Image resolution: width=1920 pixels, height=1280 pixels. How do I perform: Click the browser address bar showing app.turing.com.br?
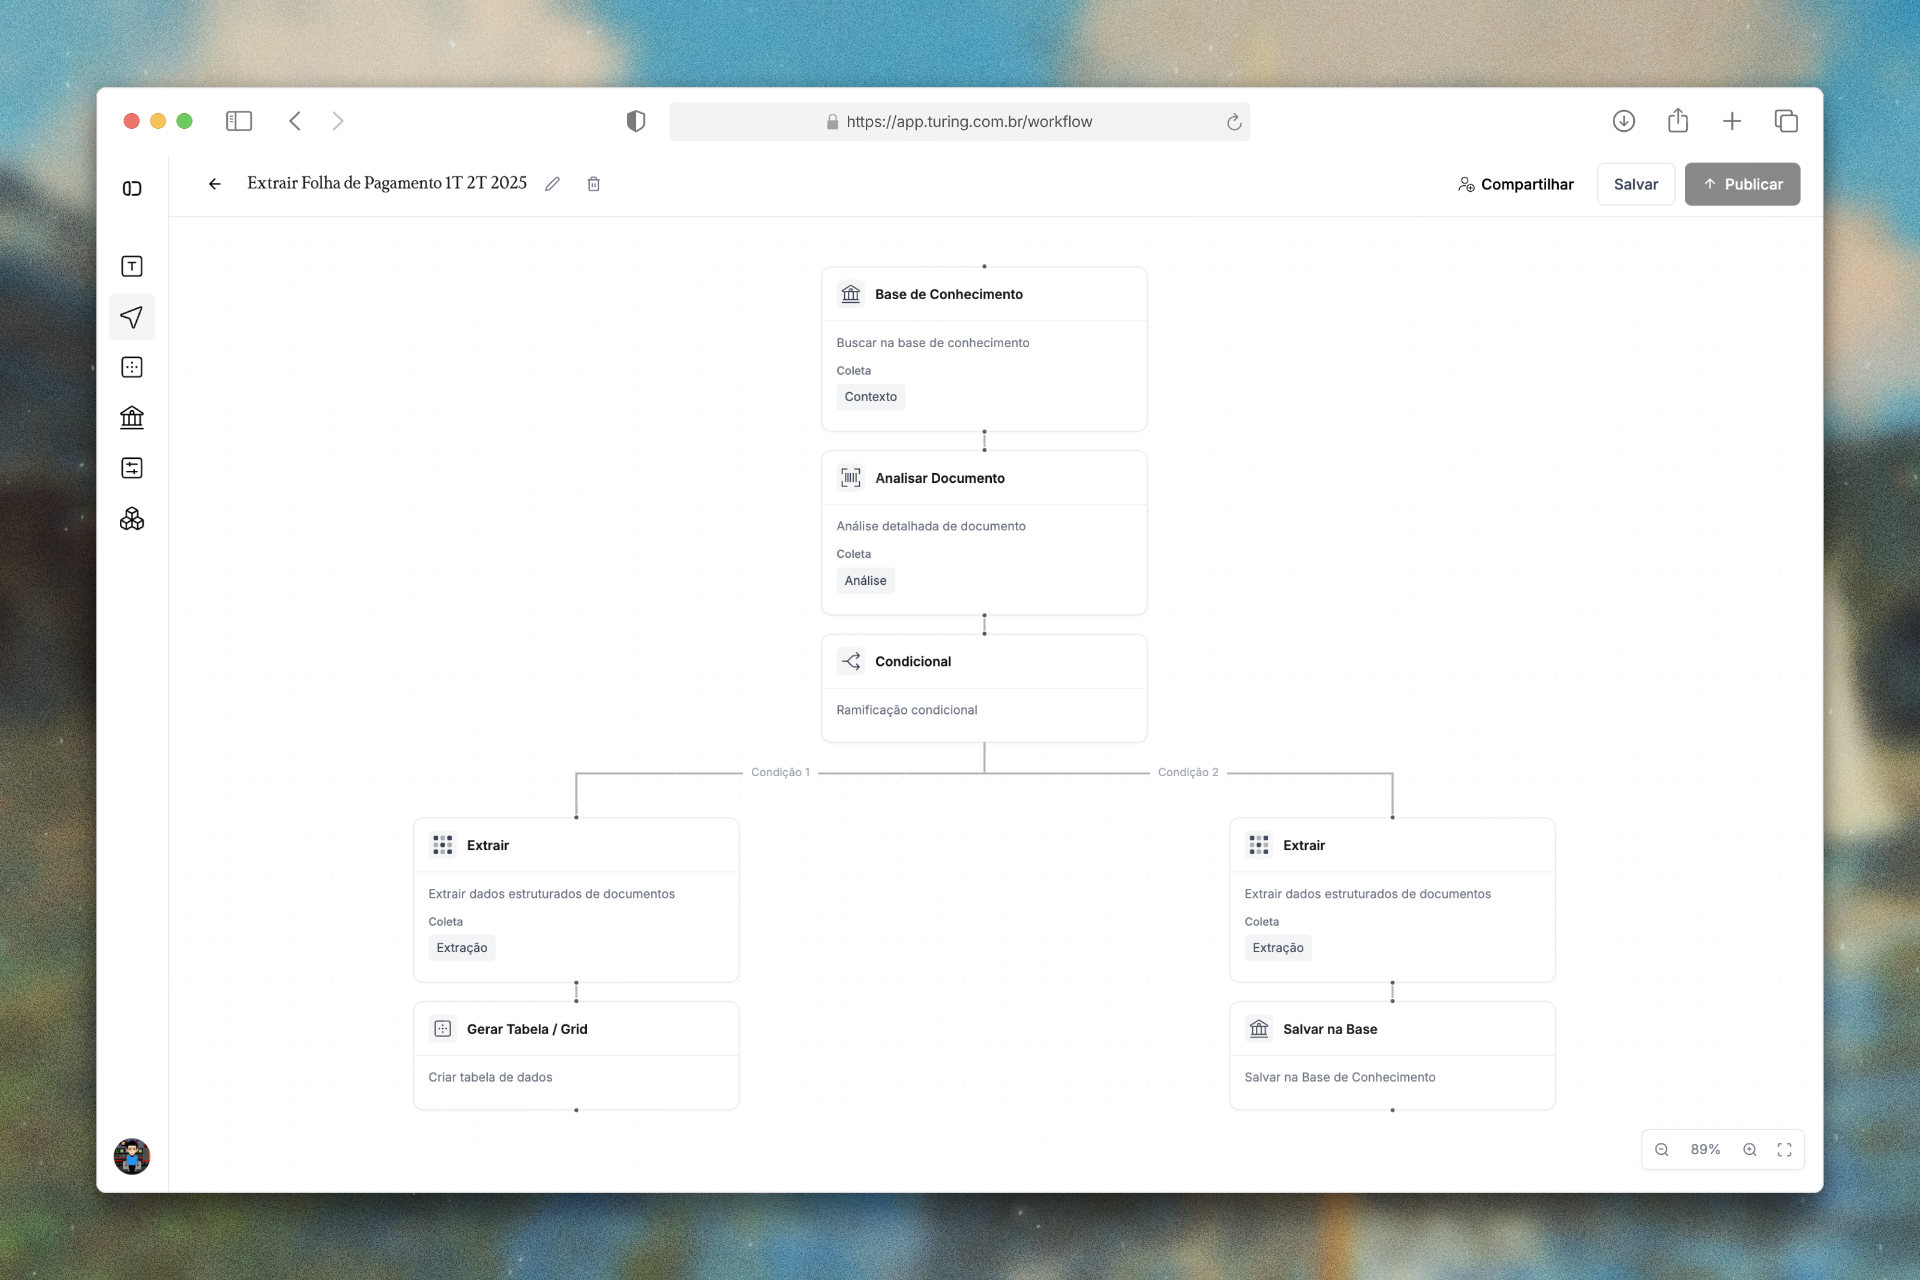click(960, 121)
